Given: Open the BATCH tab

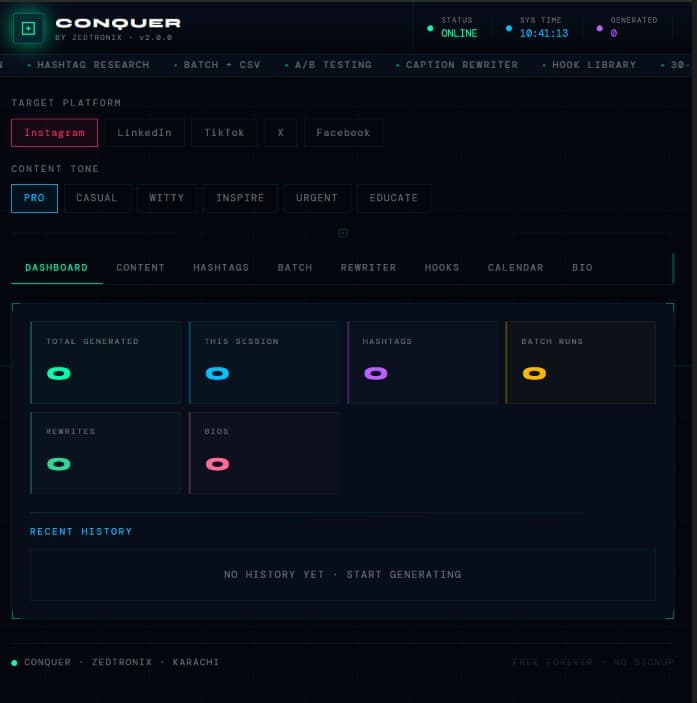Looking at the screenshot, I should [x=294, y=268].
